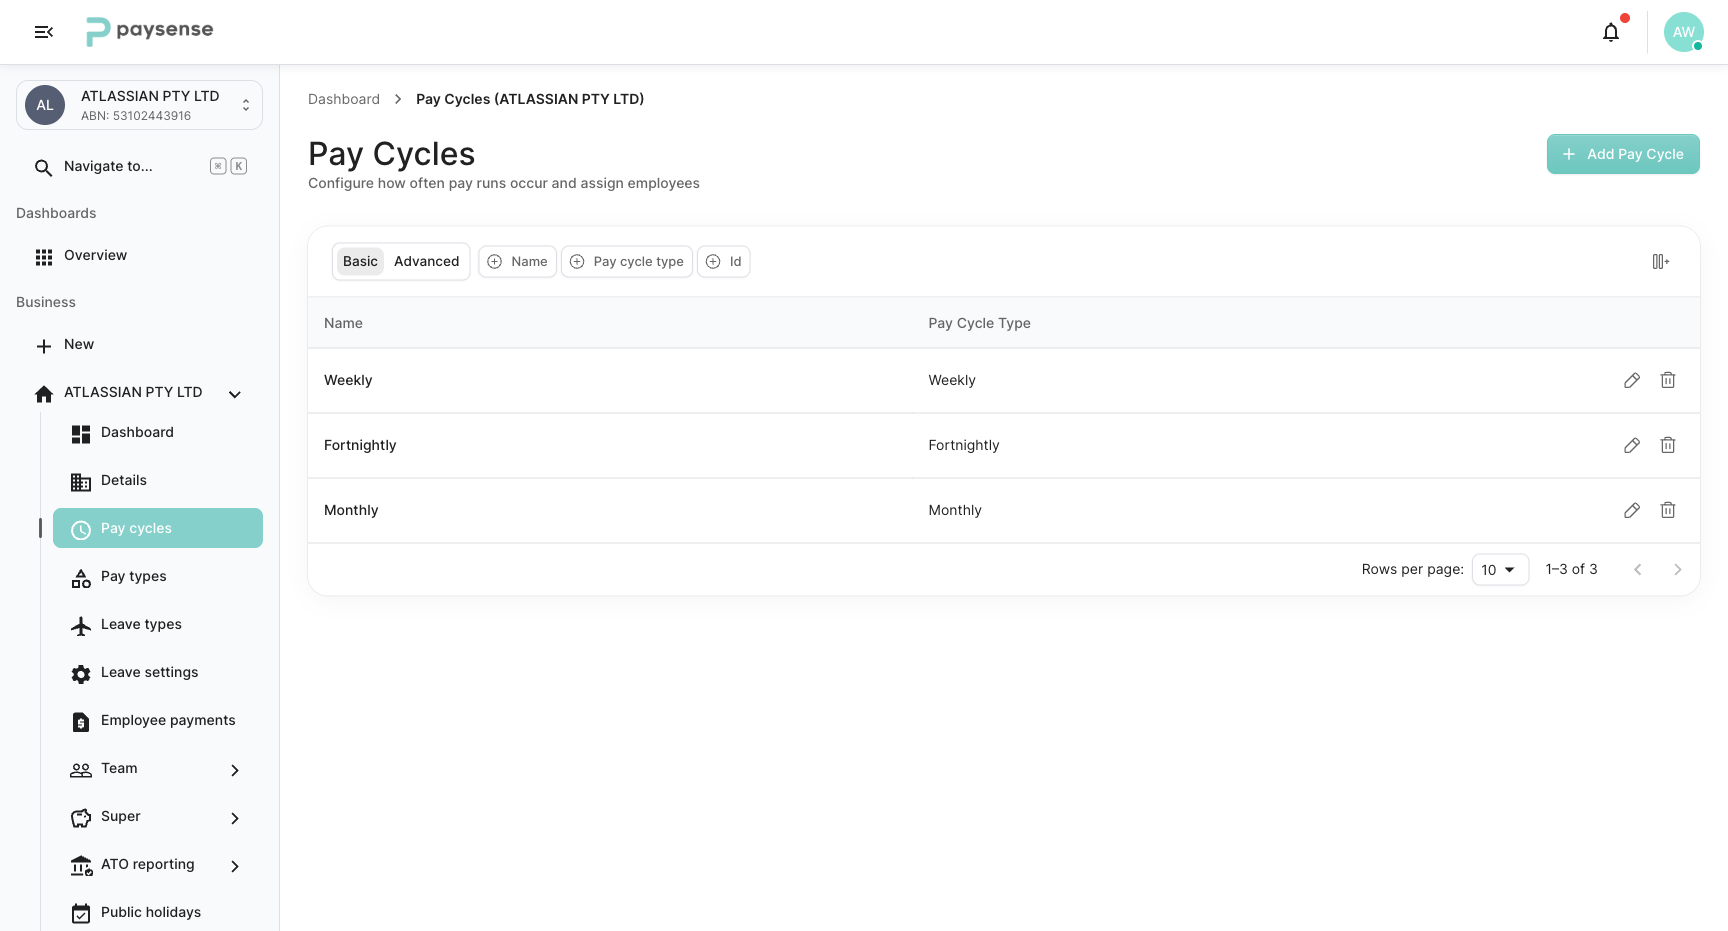
Task: Edit the Fortnightly pay cycle
Action: [x=1632, y=445]
